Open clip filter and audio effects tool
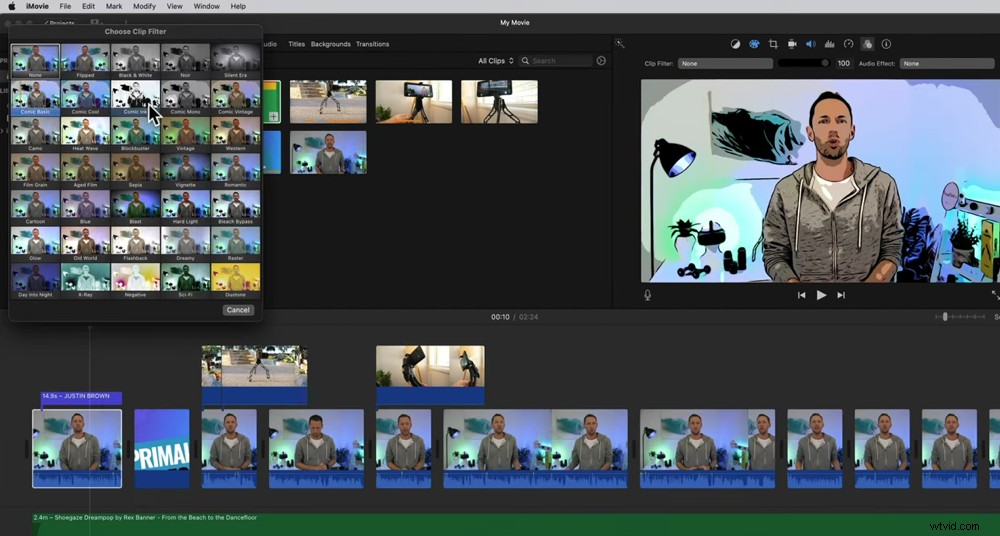This screenshot has width=1000, height=536. click(x=867, y=44)
